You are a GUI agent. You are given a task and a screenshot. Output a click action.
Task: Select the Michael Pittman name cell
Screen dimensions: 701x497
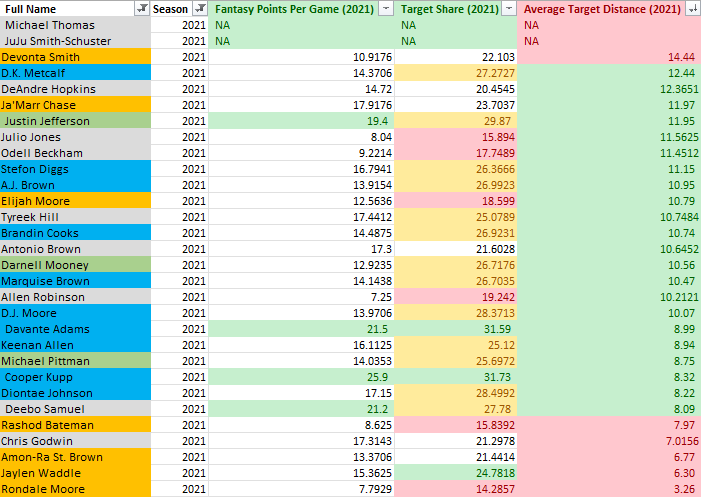[x=75, y=361]
